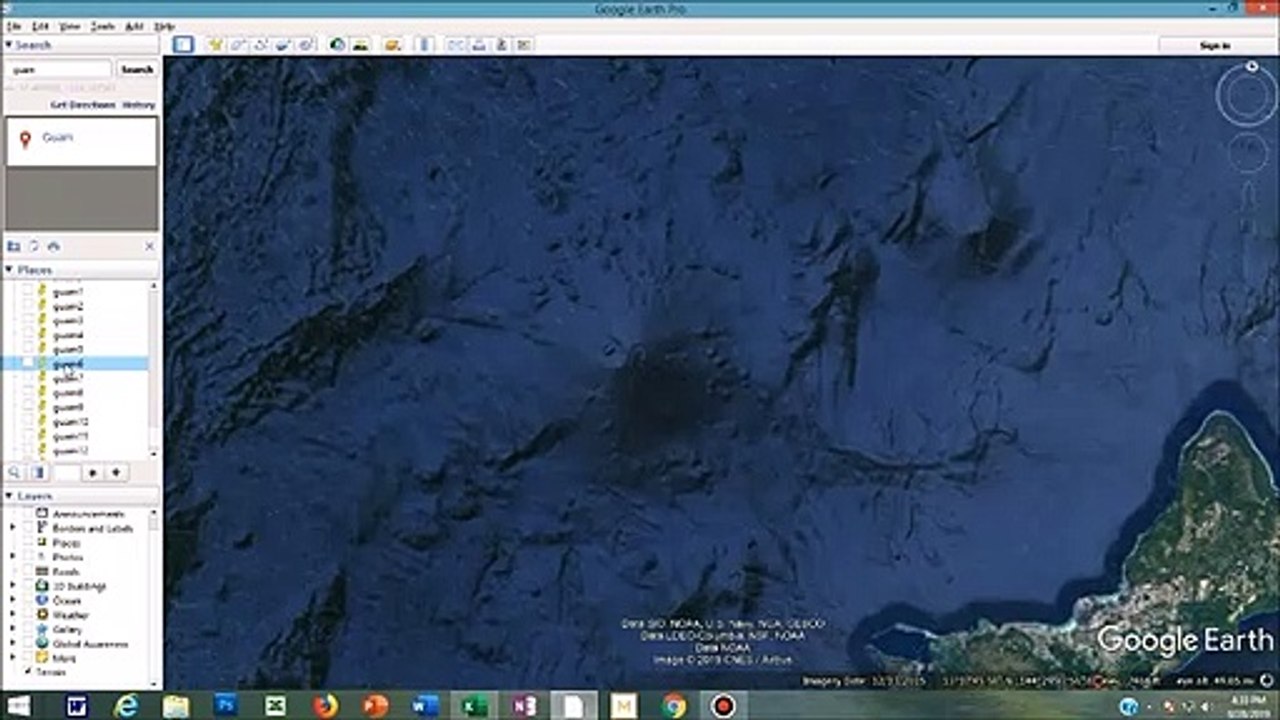Select the Add Polygon tool
This screenshot has width=1280, height=720.
(x=238, y=45)
